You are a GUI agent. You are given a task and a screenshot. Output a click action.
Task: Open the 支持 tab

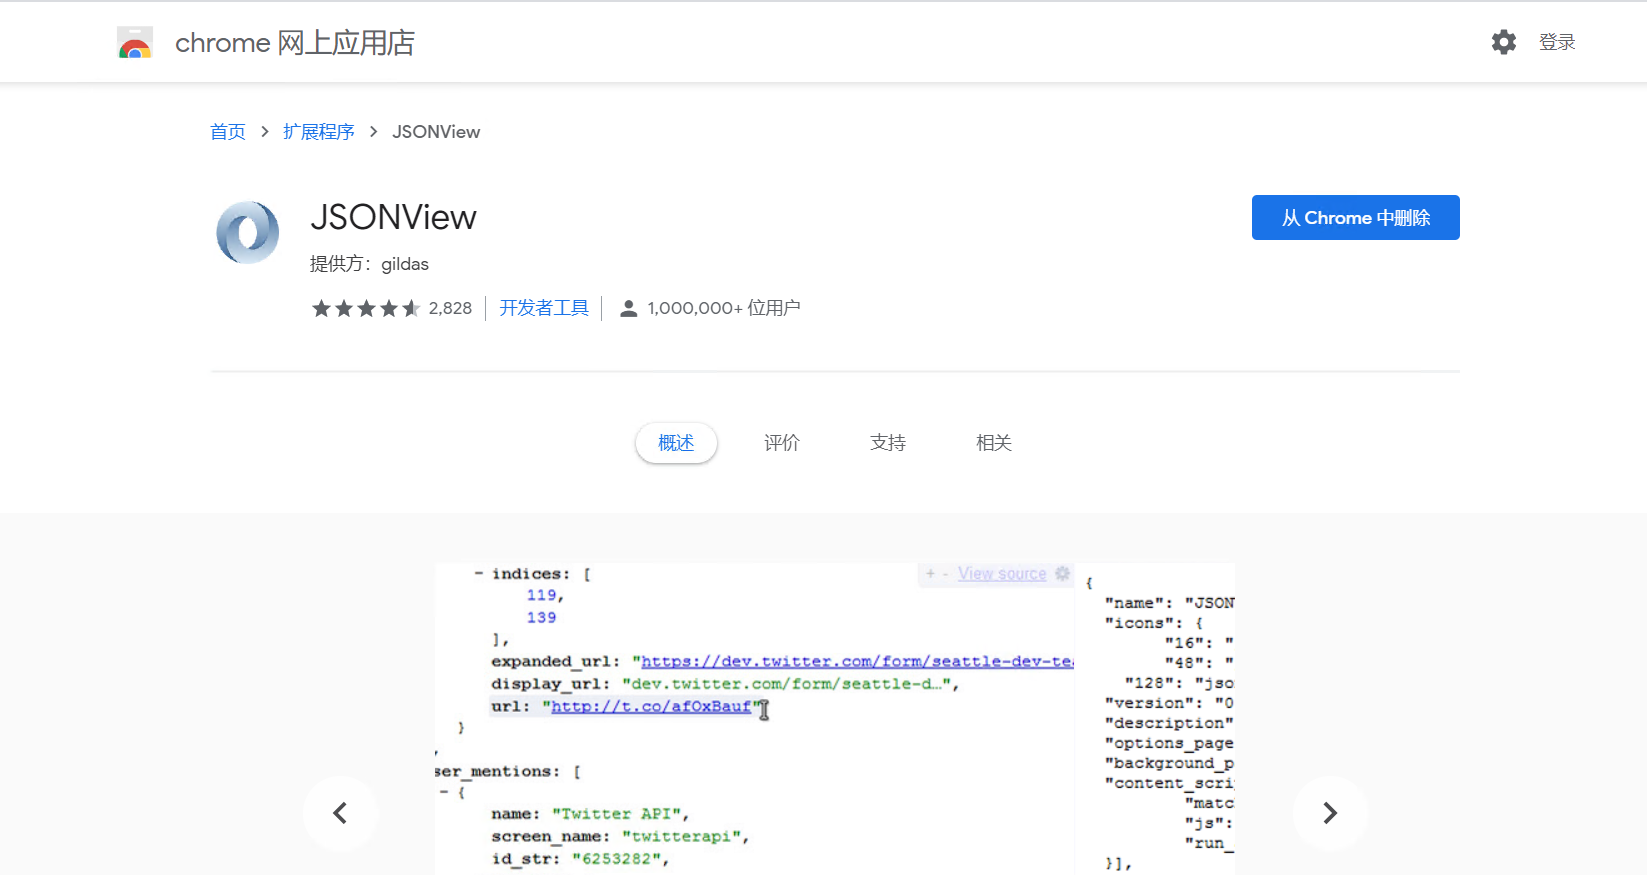[888, 443]
